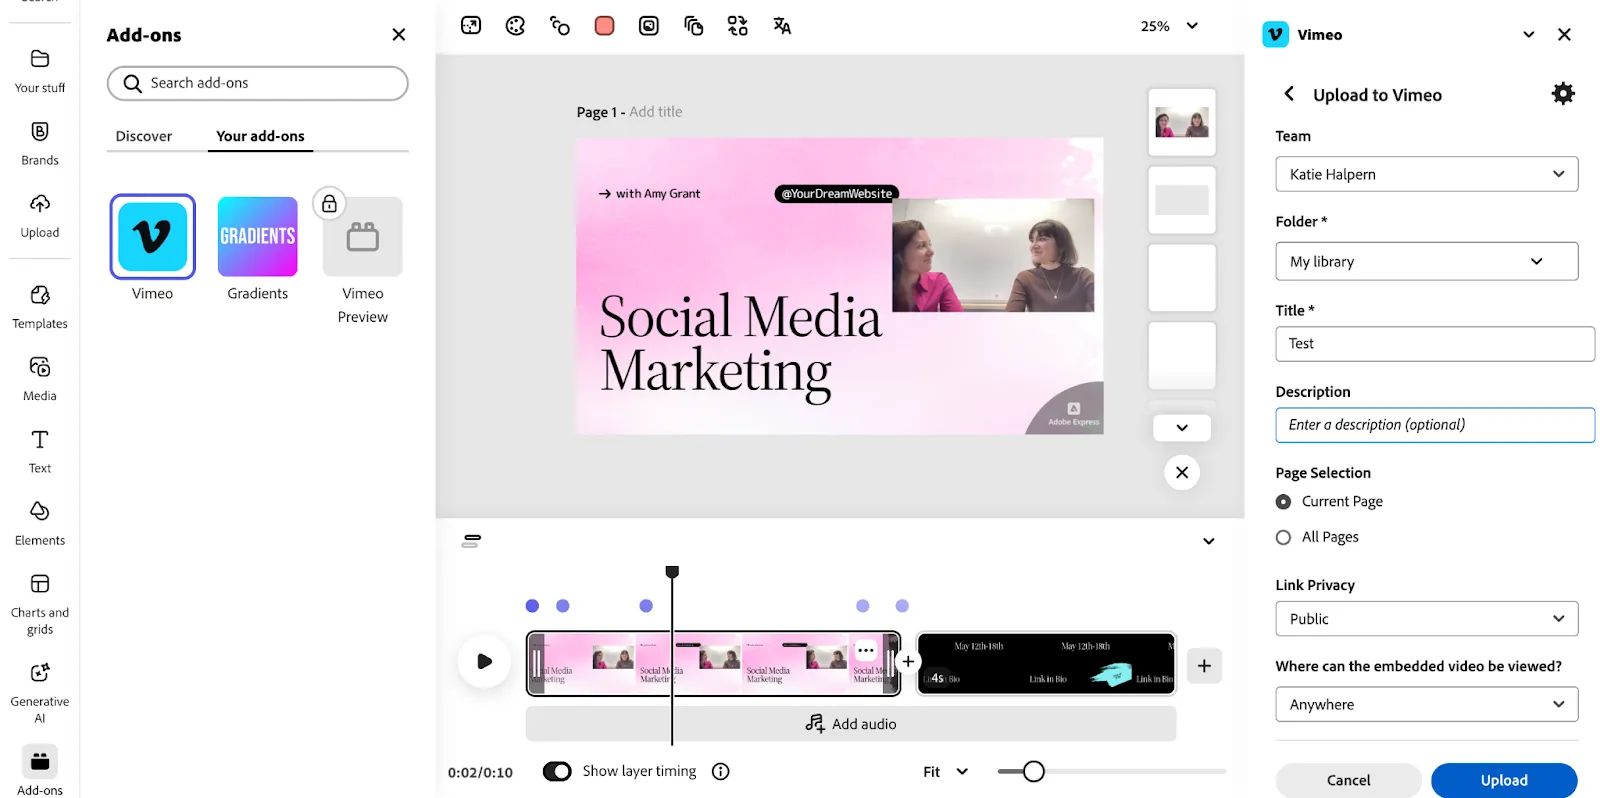Viewport: 1600px width, 798px height.
Task: Open the Vimeo add-on tile
Action: coord(152,237)
